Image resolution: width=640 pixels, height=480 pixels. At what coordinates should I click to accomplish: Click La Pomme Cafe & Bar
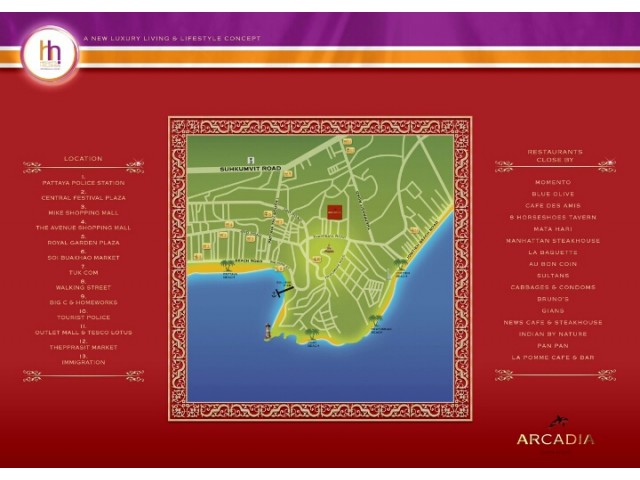pyautogui.click(x=552, y=357)
